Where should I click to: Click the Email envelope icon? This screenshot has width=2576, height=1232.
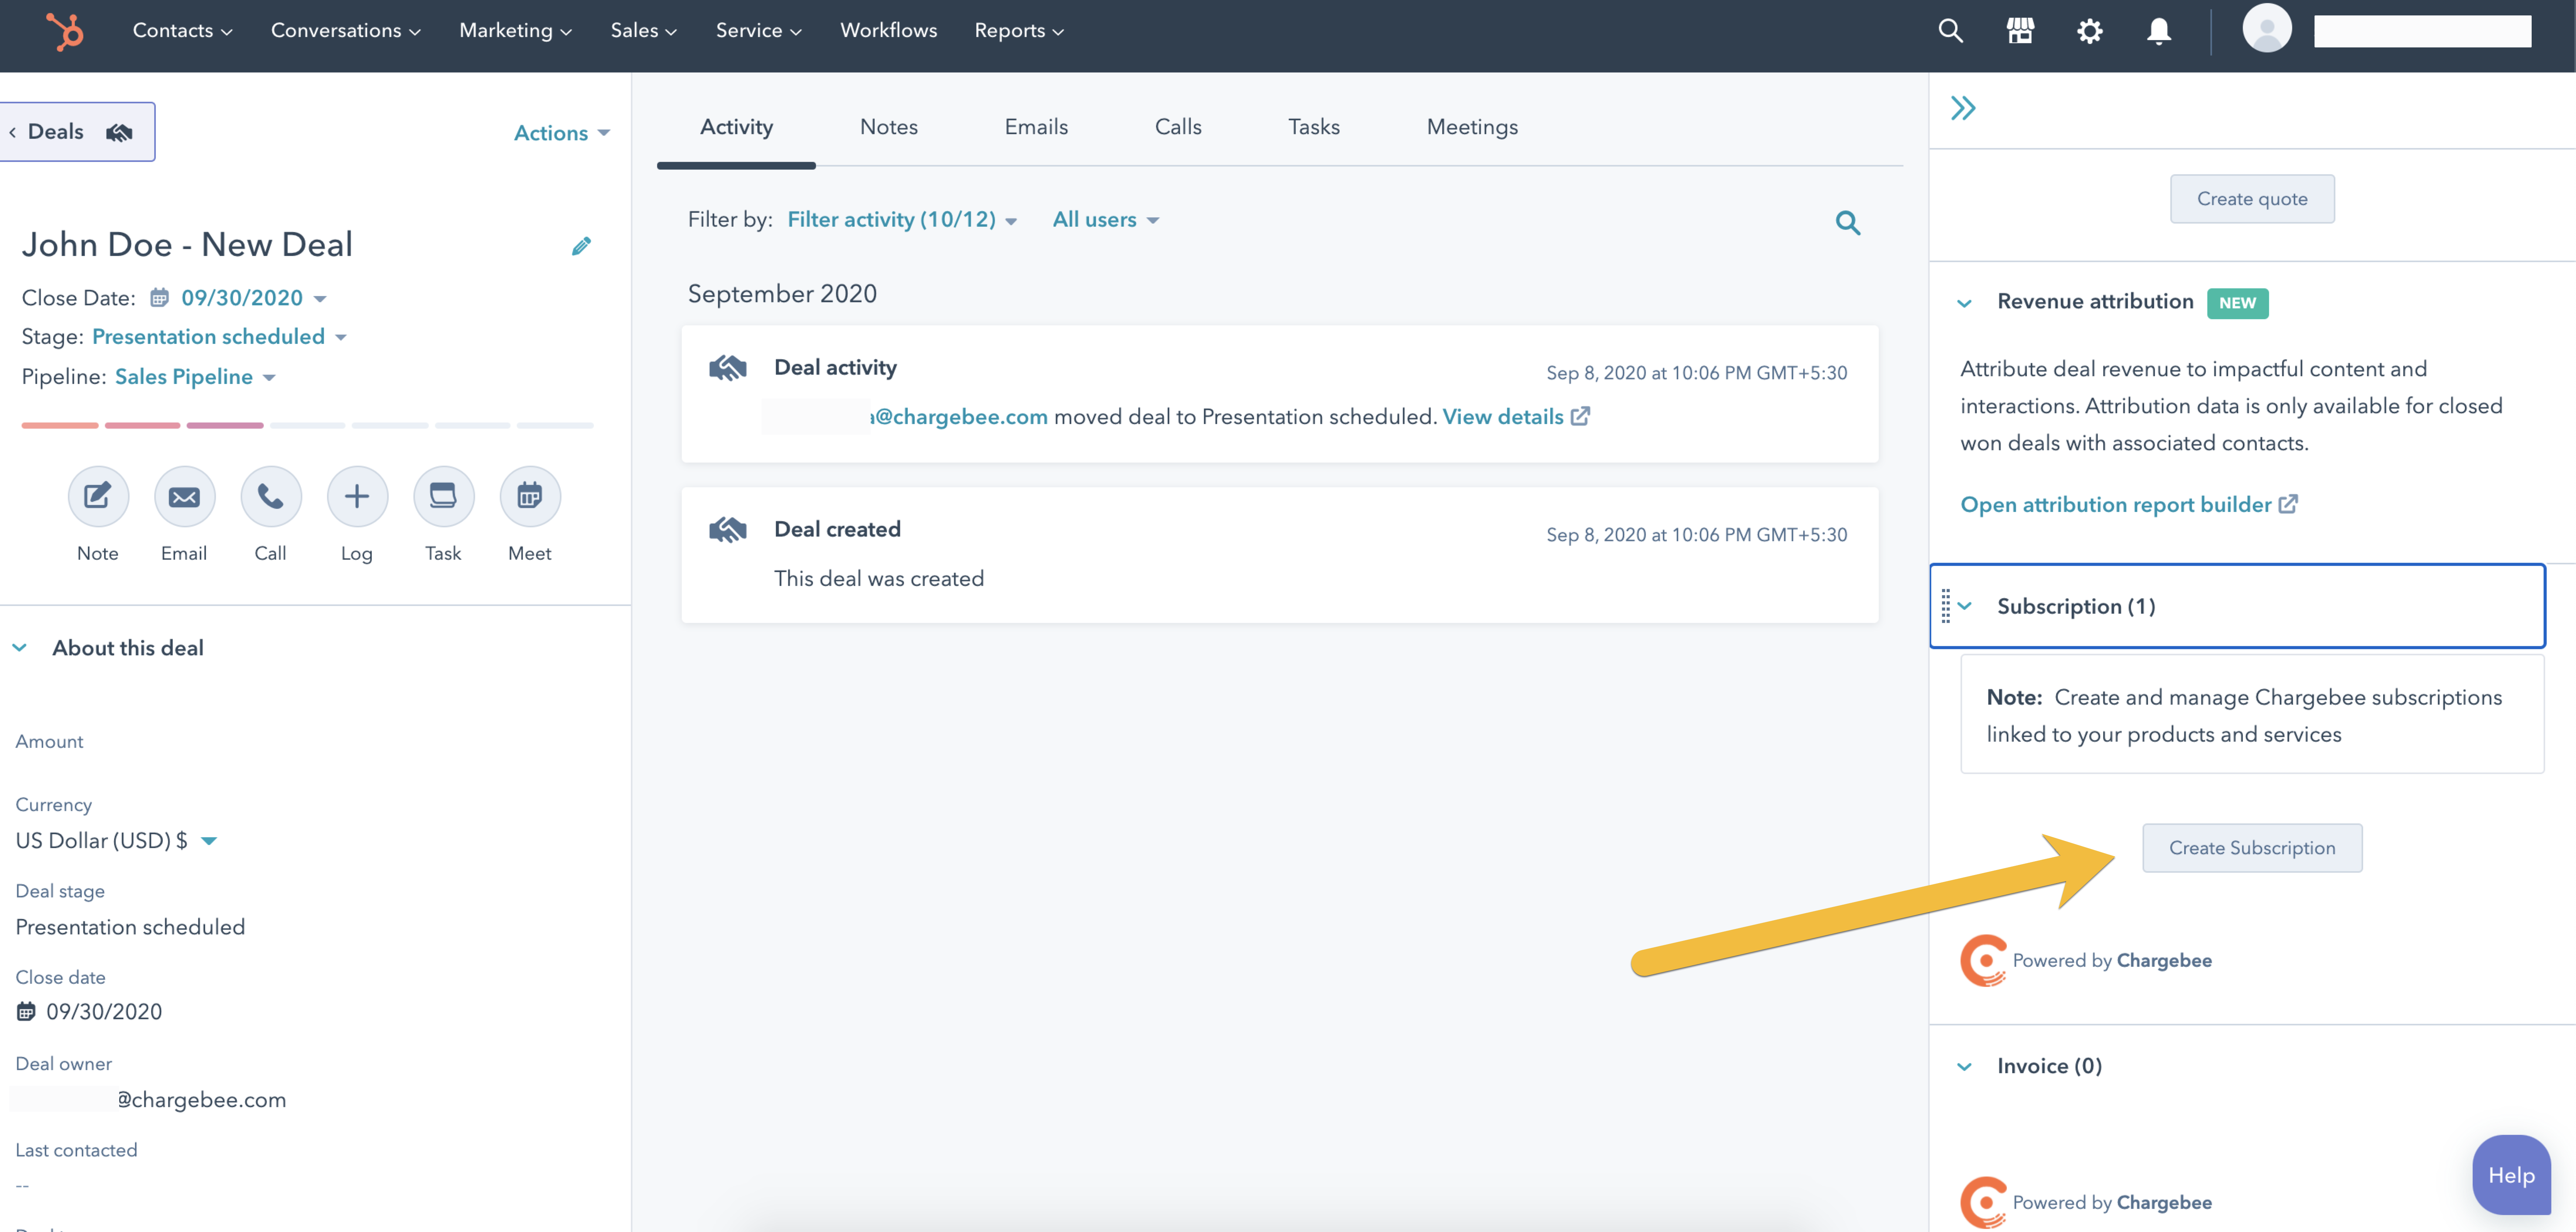click(x=184, y=496)
